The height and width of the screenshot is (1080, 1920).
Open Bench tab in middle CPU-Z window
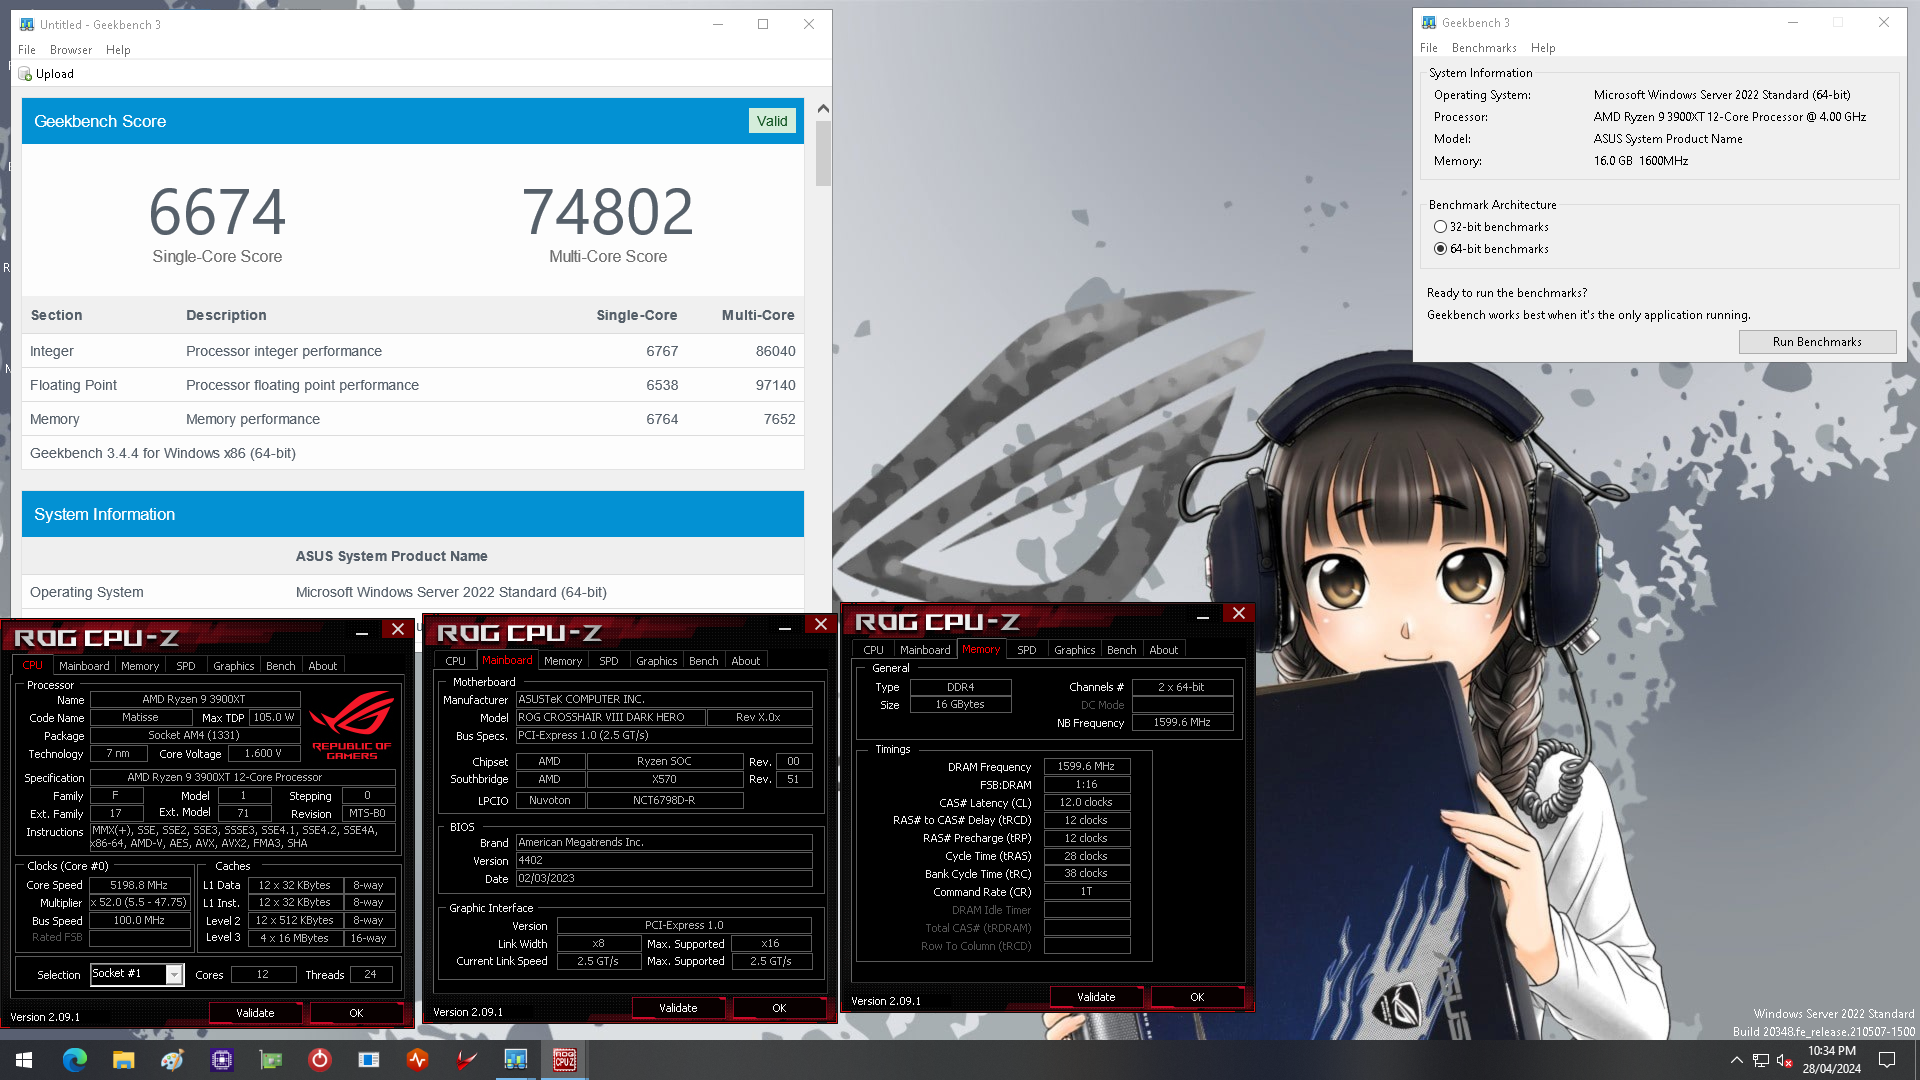[704, 661]
